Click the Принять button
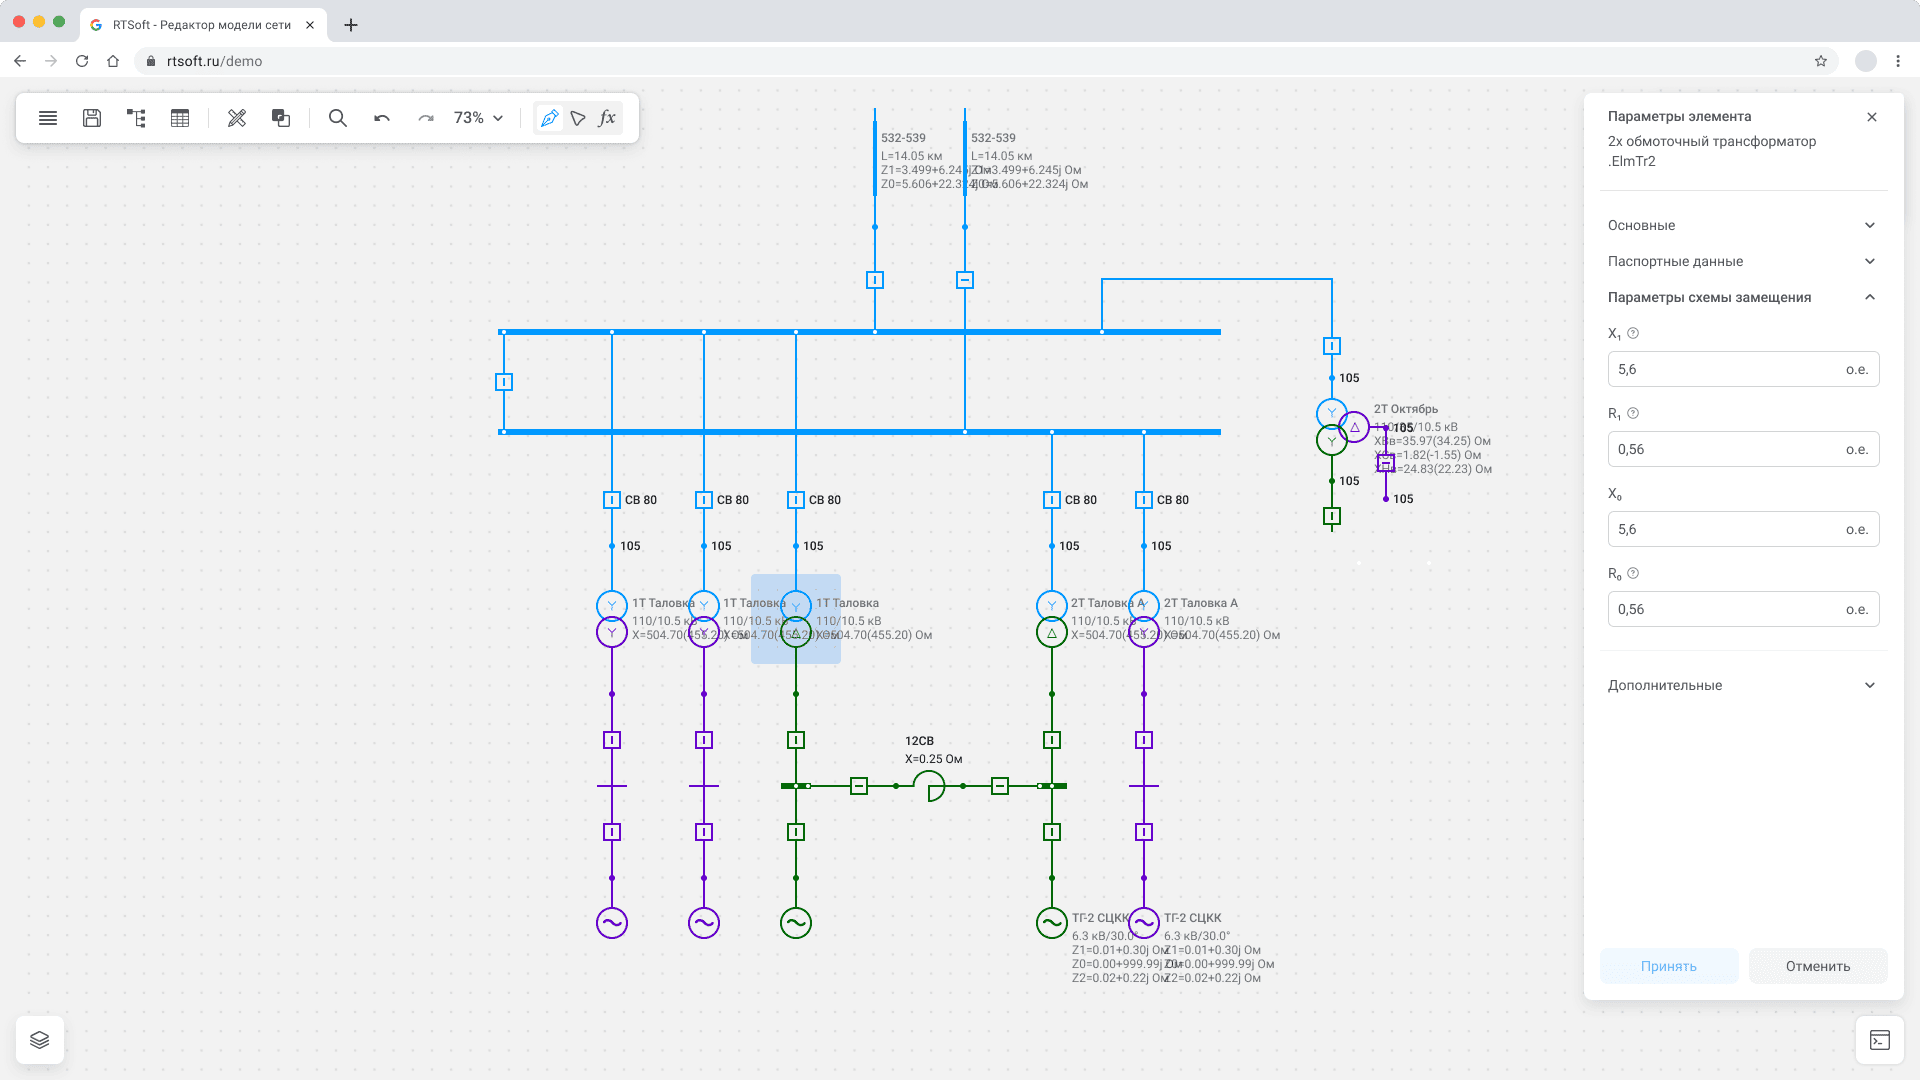 1668,966
